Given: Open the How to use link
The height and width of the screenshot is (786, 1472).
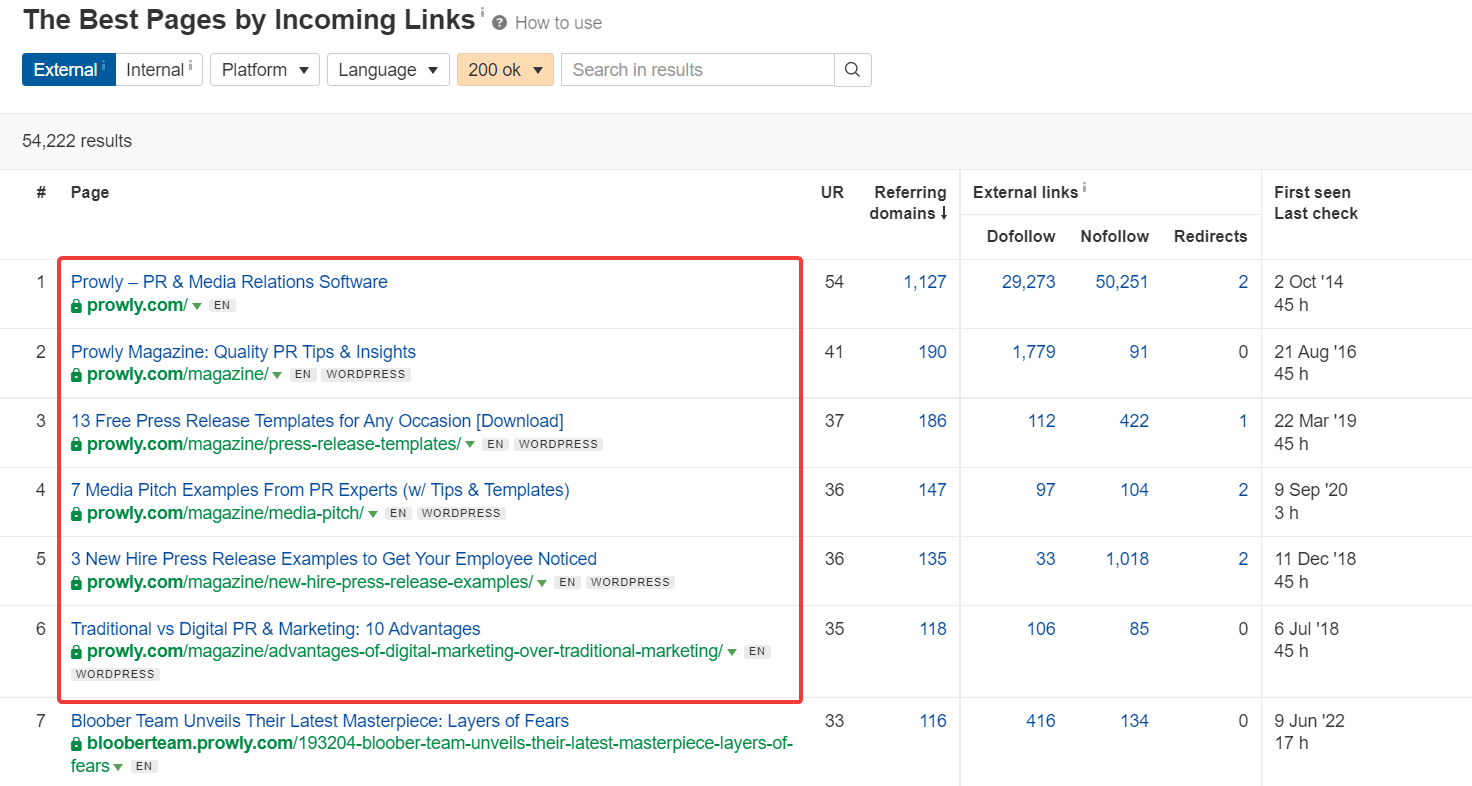Looking at the screenshot, I should click(x=558, y=23).
